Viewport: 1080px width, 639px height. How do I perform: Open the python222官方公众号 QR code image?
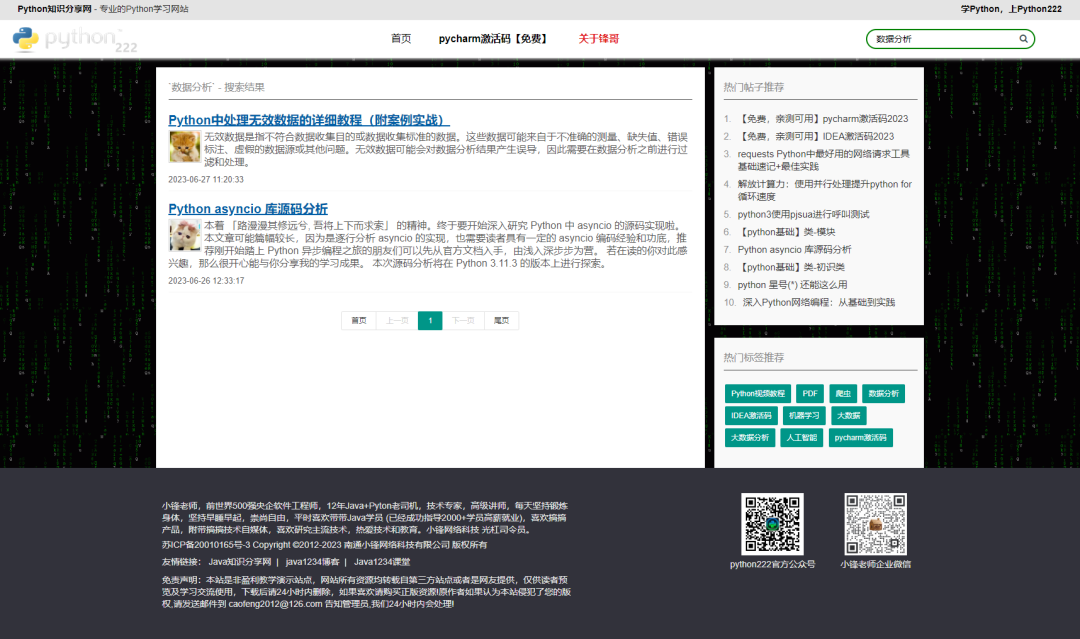(x=772, y=522)
